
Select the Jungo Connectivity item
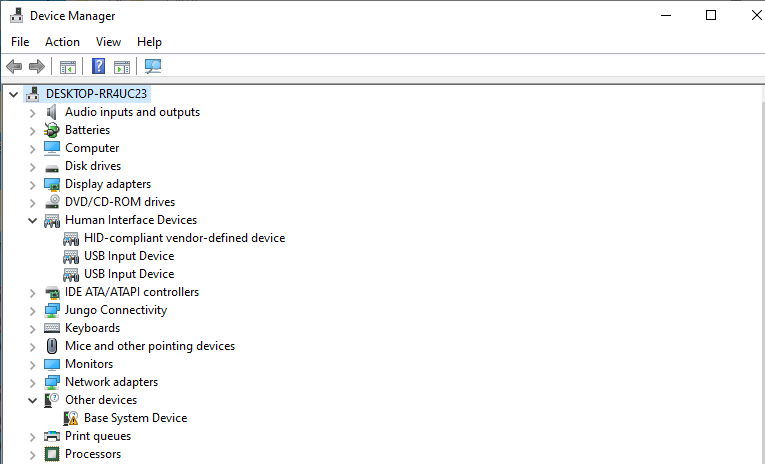pos(115,310)
